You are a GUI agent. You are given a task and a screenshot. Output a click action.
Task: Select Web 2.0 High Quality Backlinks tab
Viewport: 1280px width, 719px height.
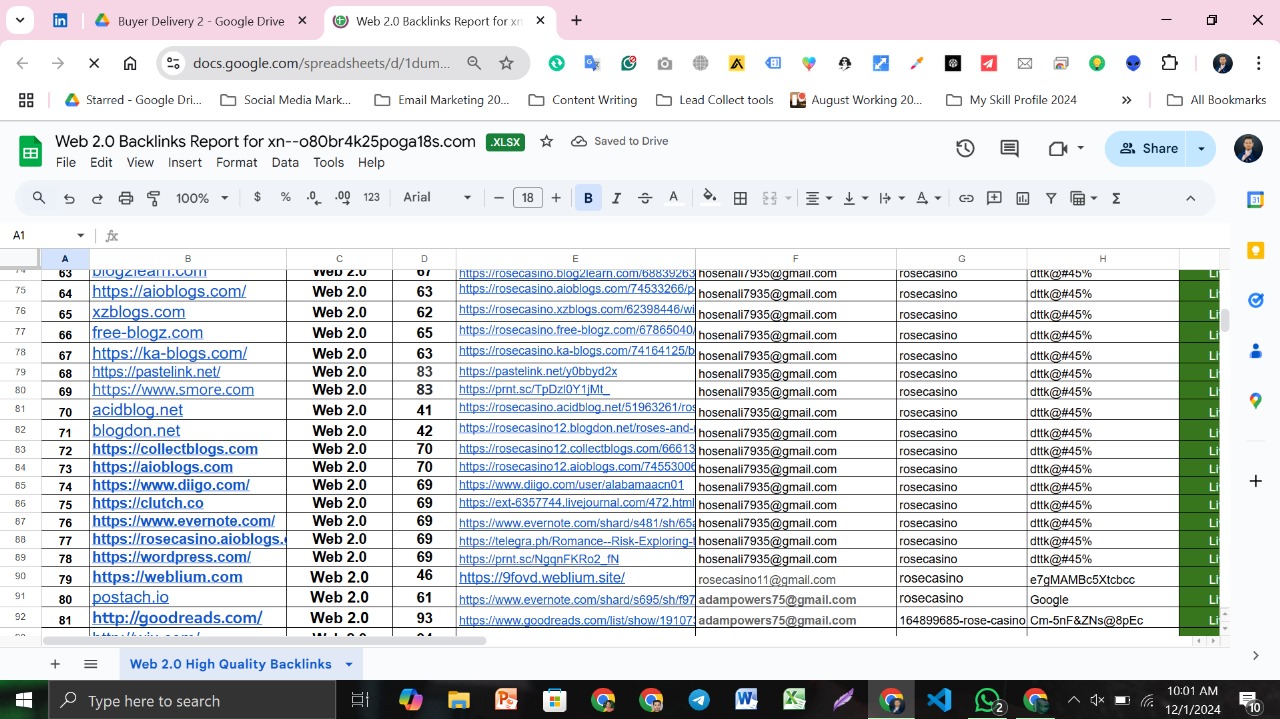tap(230, 664)
